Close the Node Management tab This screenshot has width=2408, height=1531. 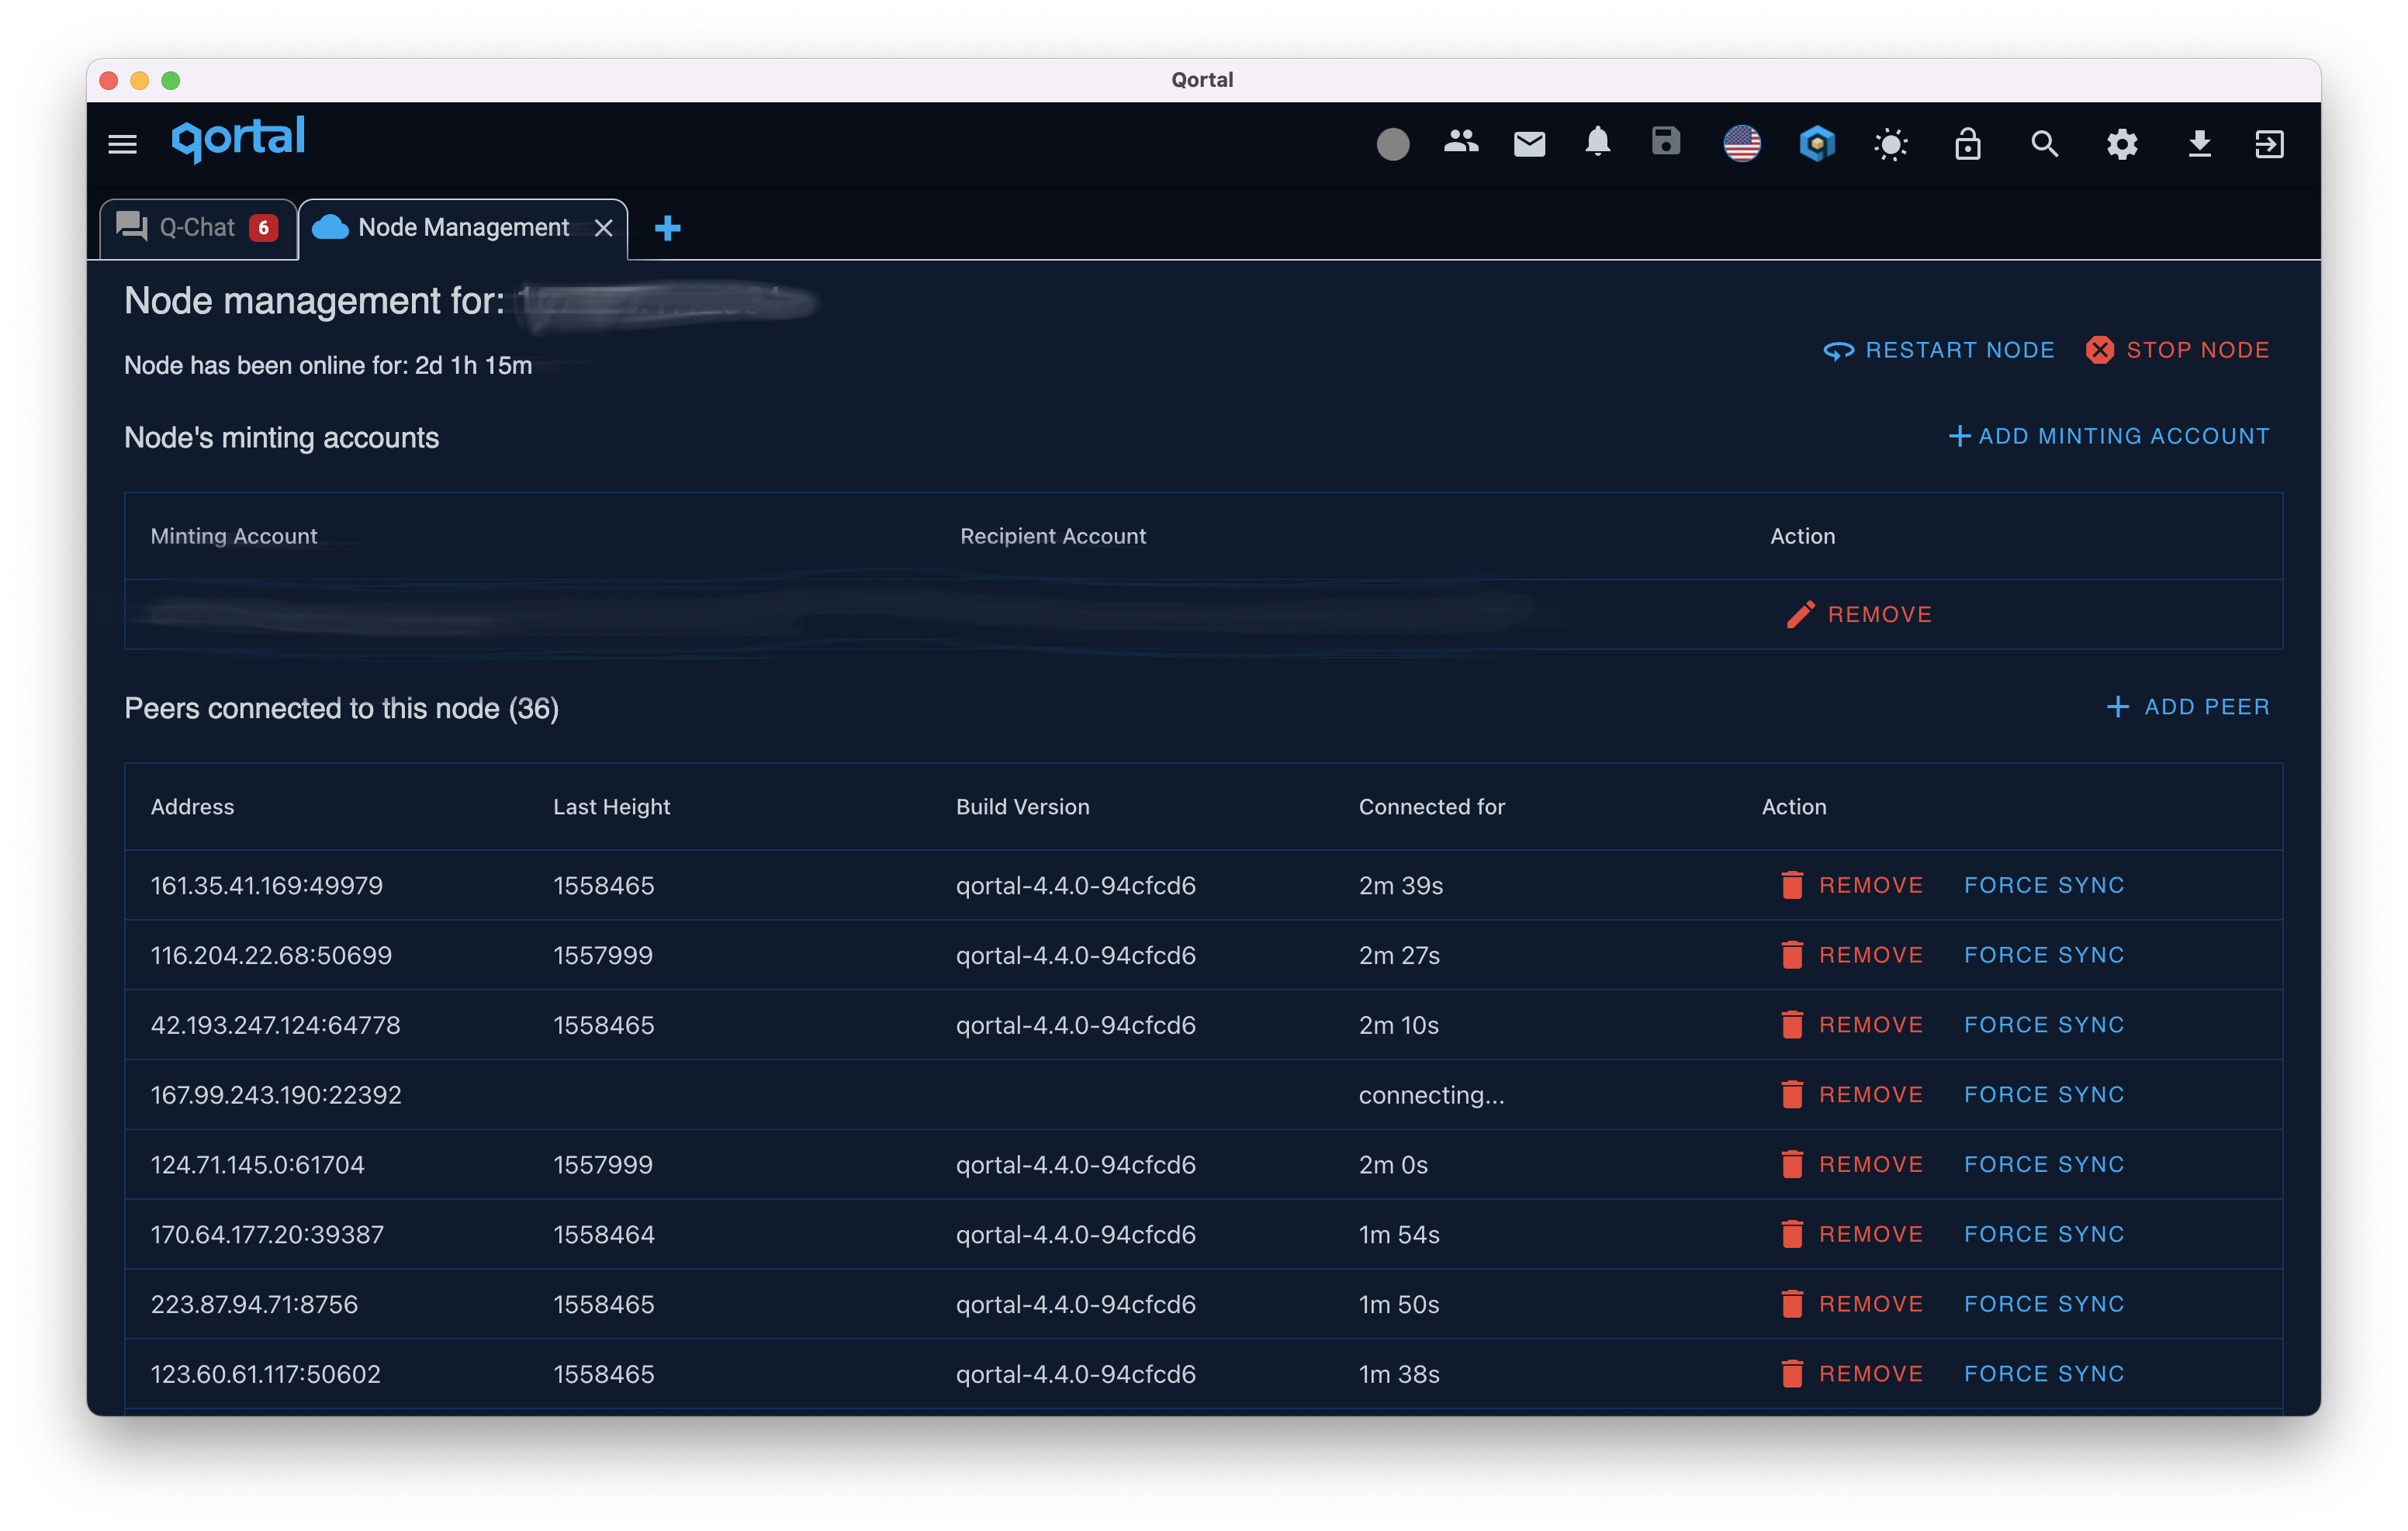603,228
